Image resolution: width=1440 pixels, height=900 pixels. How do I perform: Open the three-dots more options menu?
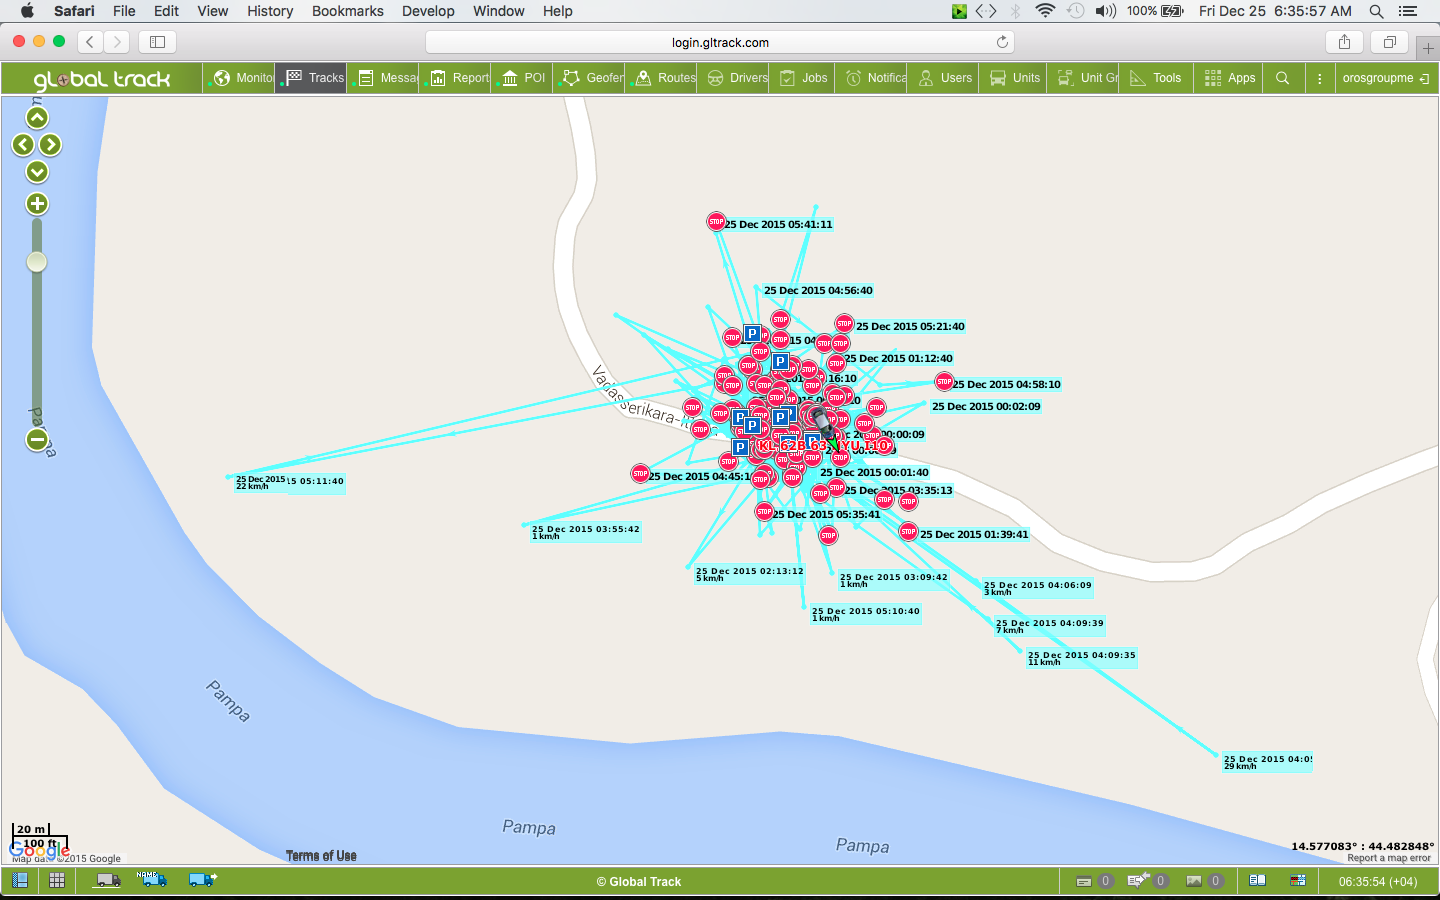point(1320,78)
